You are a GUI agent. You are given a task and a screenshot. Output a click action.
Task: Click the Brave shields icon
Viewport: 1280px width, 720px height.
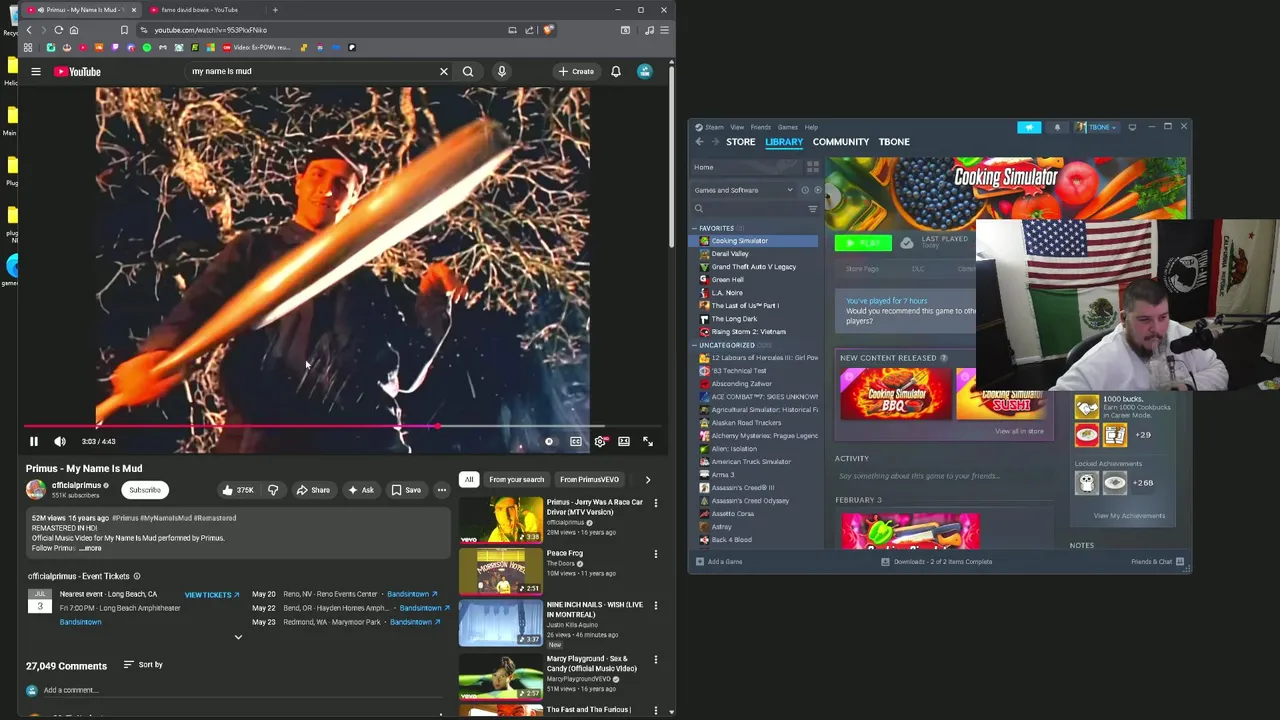click(548, 30)
